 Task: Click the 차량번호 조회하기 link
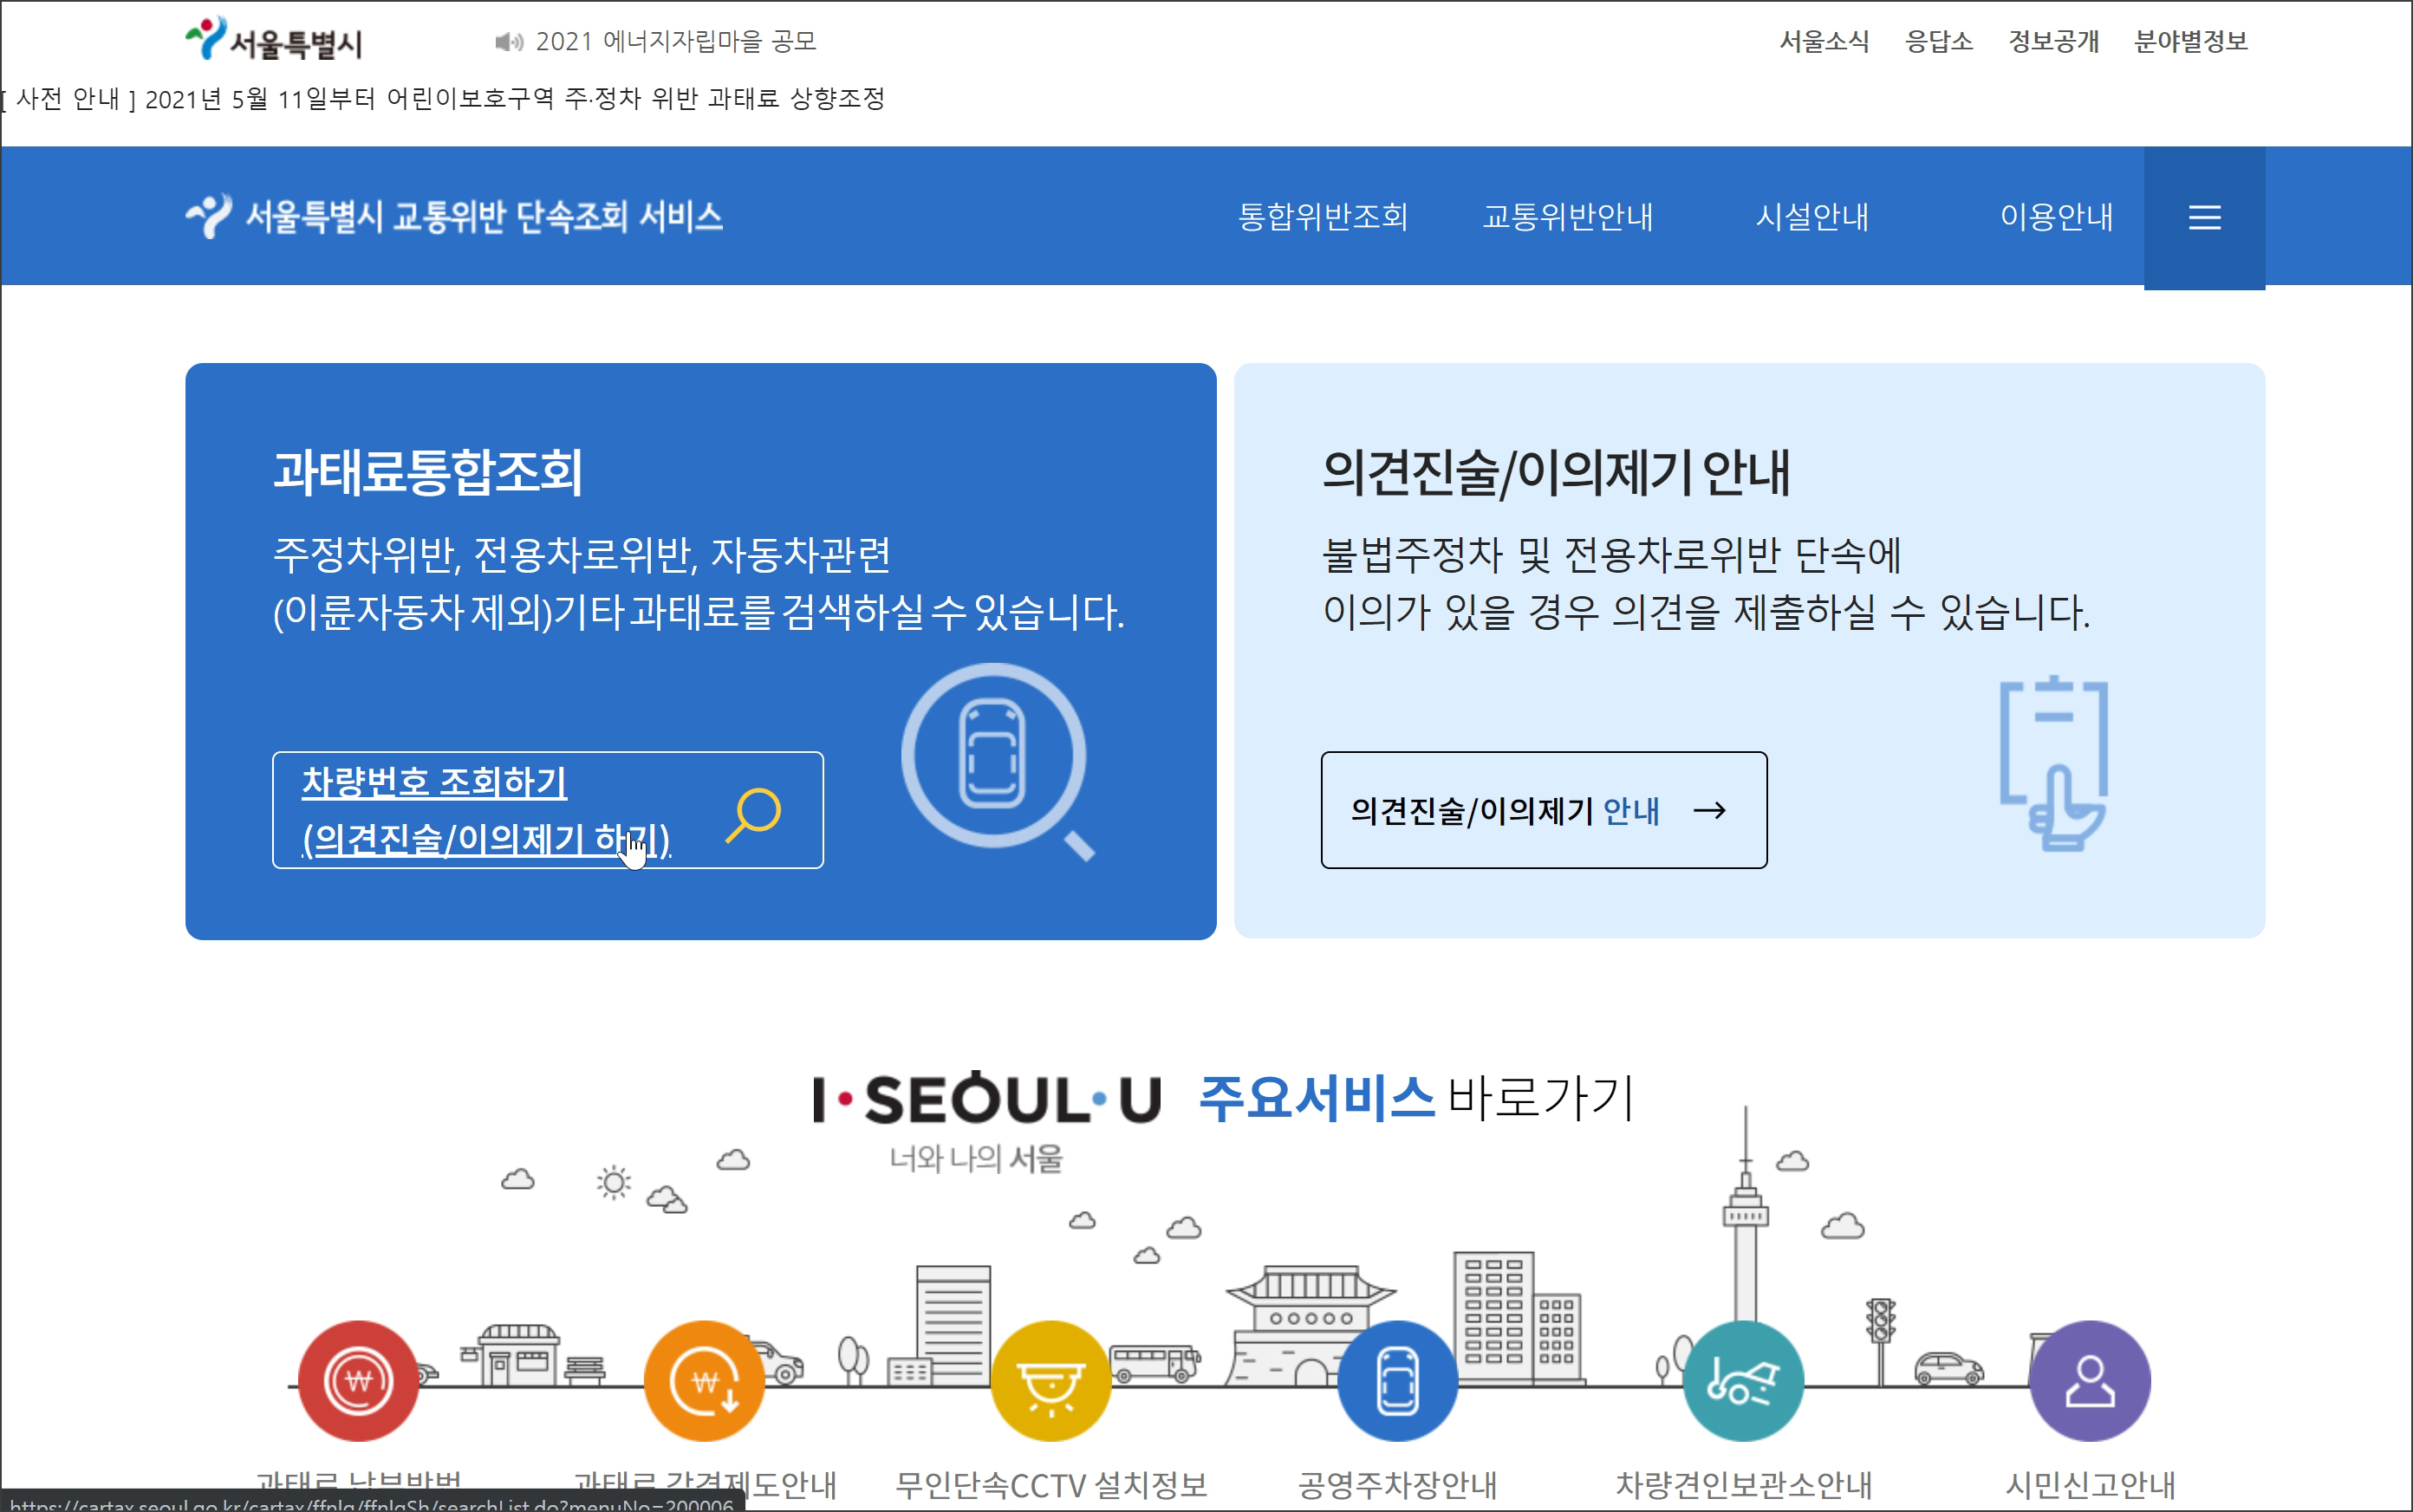pos(434,782)
